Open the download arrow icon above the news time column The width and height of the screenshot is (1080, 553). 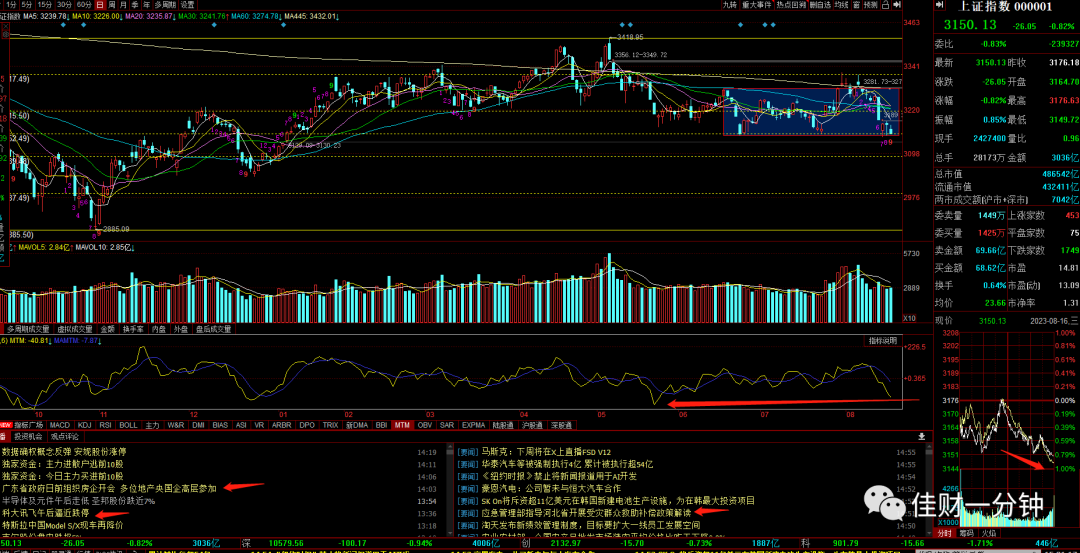click(x=922, y=436)
